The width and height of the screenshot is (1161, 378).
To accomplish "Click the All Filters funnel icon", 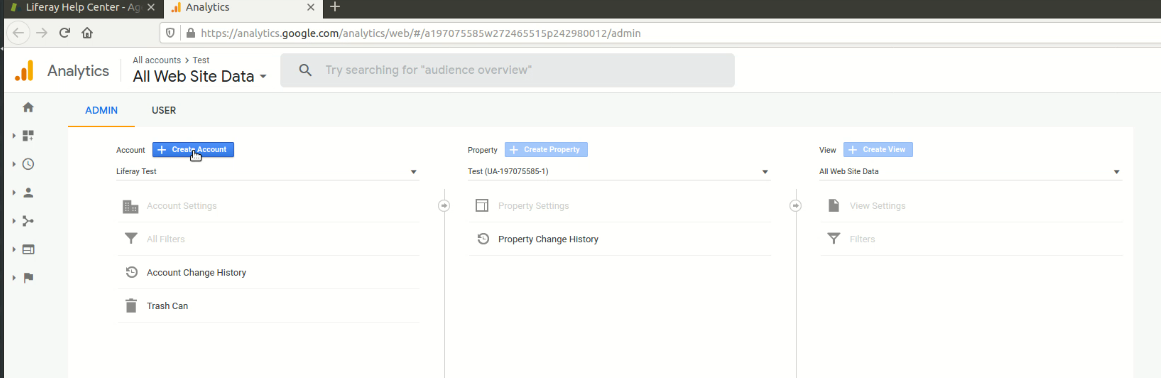I will coord(131,239).
